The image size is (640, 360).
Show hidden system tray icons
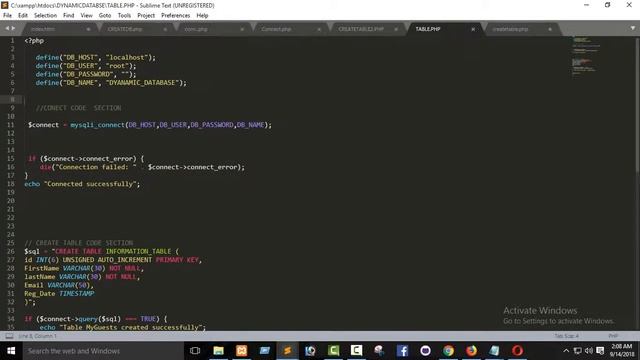click(566, 351)
